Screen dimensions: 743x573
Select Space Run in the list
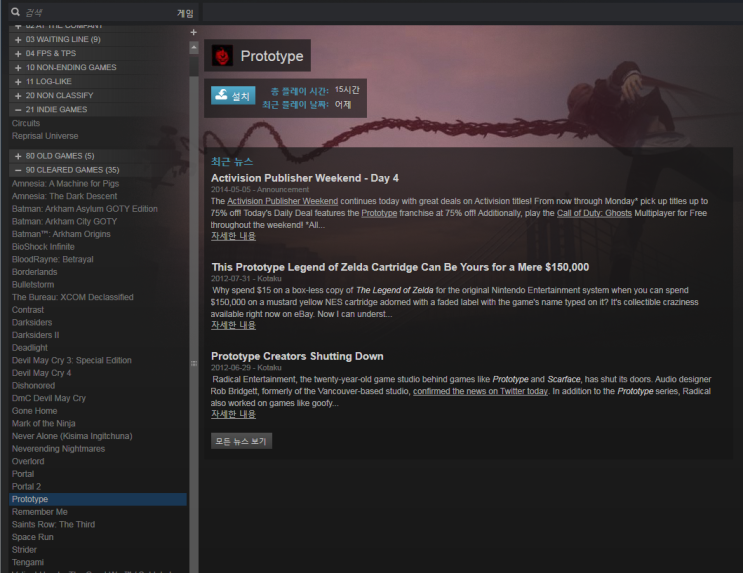33,537
